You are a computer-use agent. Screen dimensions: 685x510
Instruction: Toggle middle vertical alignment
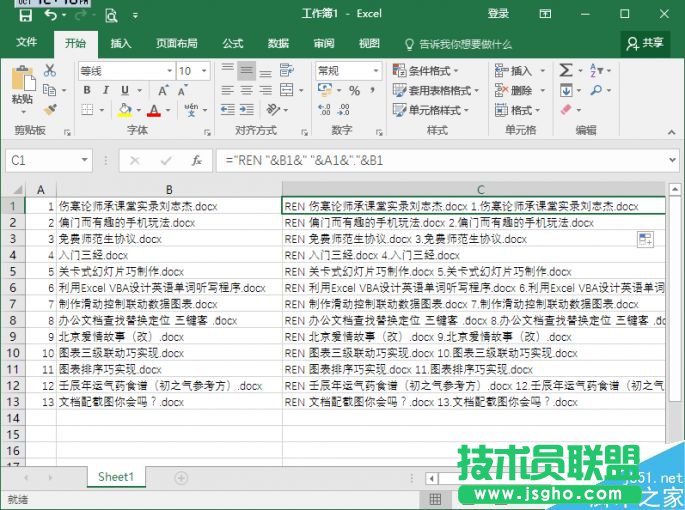[x=246, y=70]
